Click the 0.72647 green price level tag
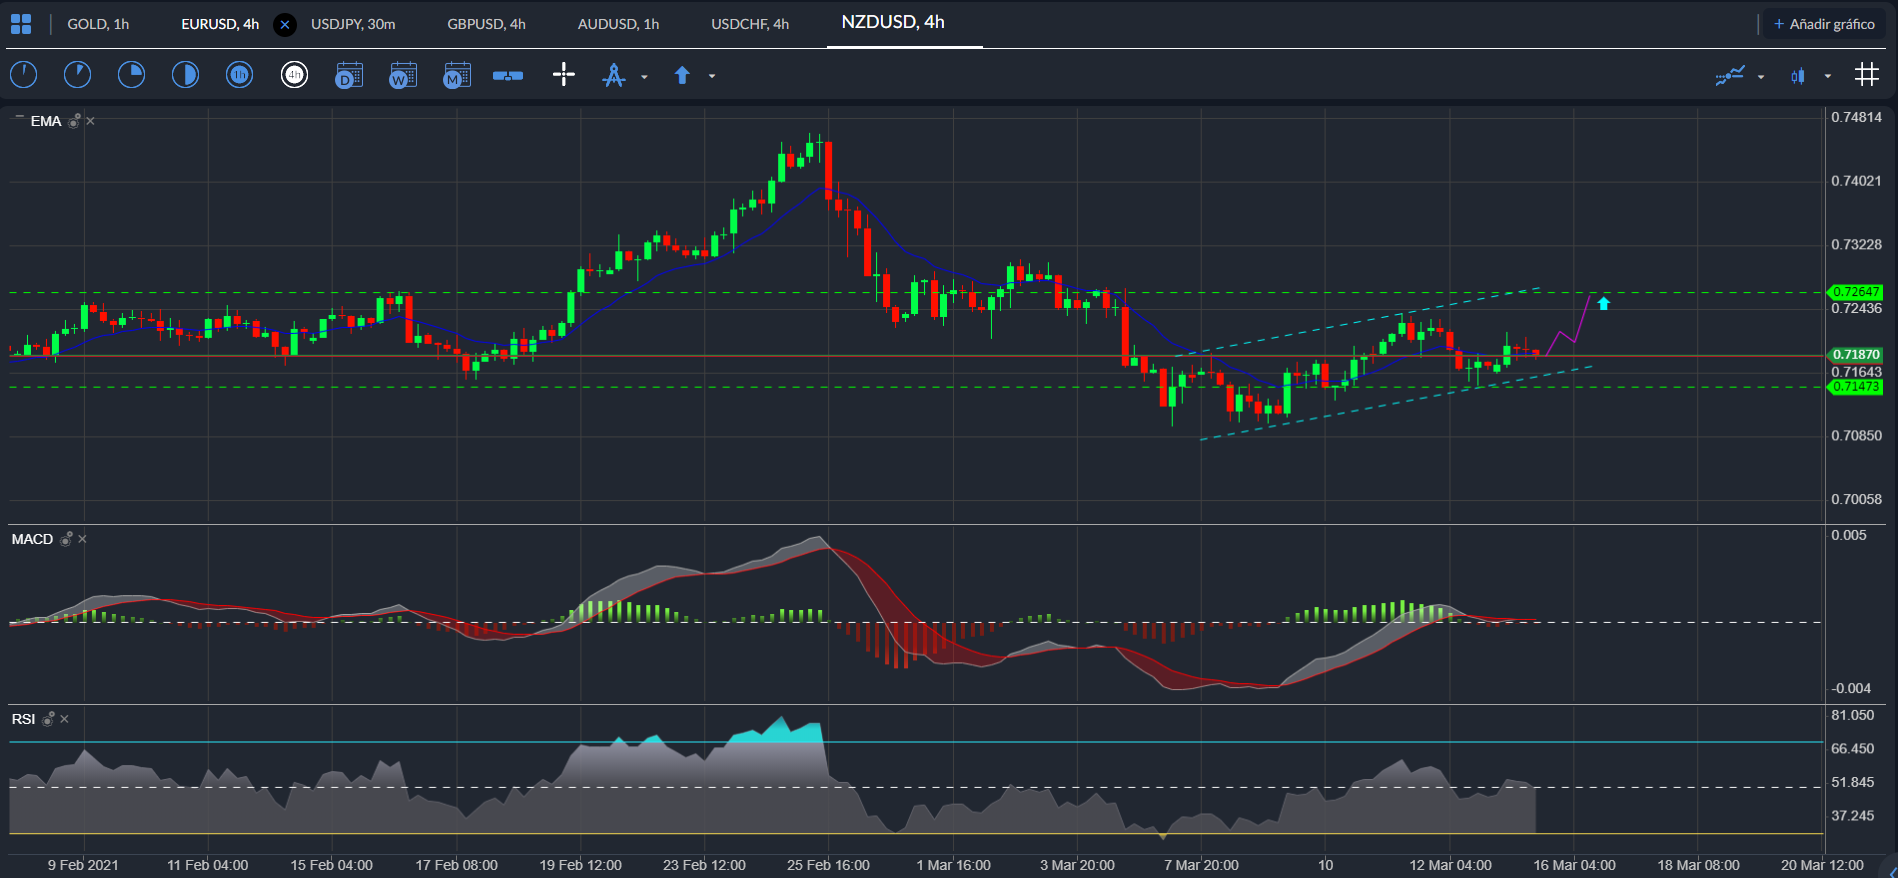 coord(1855,292)
